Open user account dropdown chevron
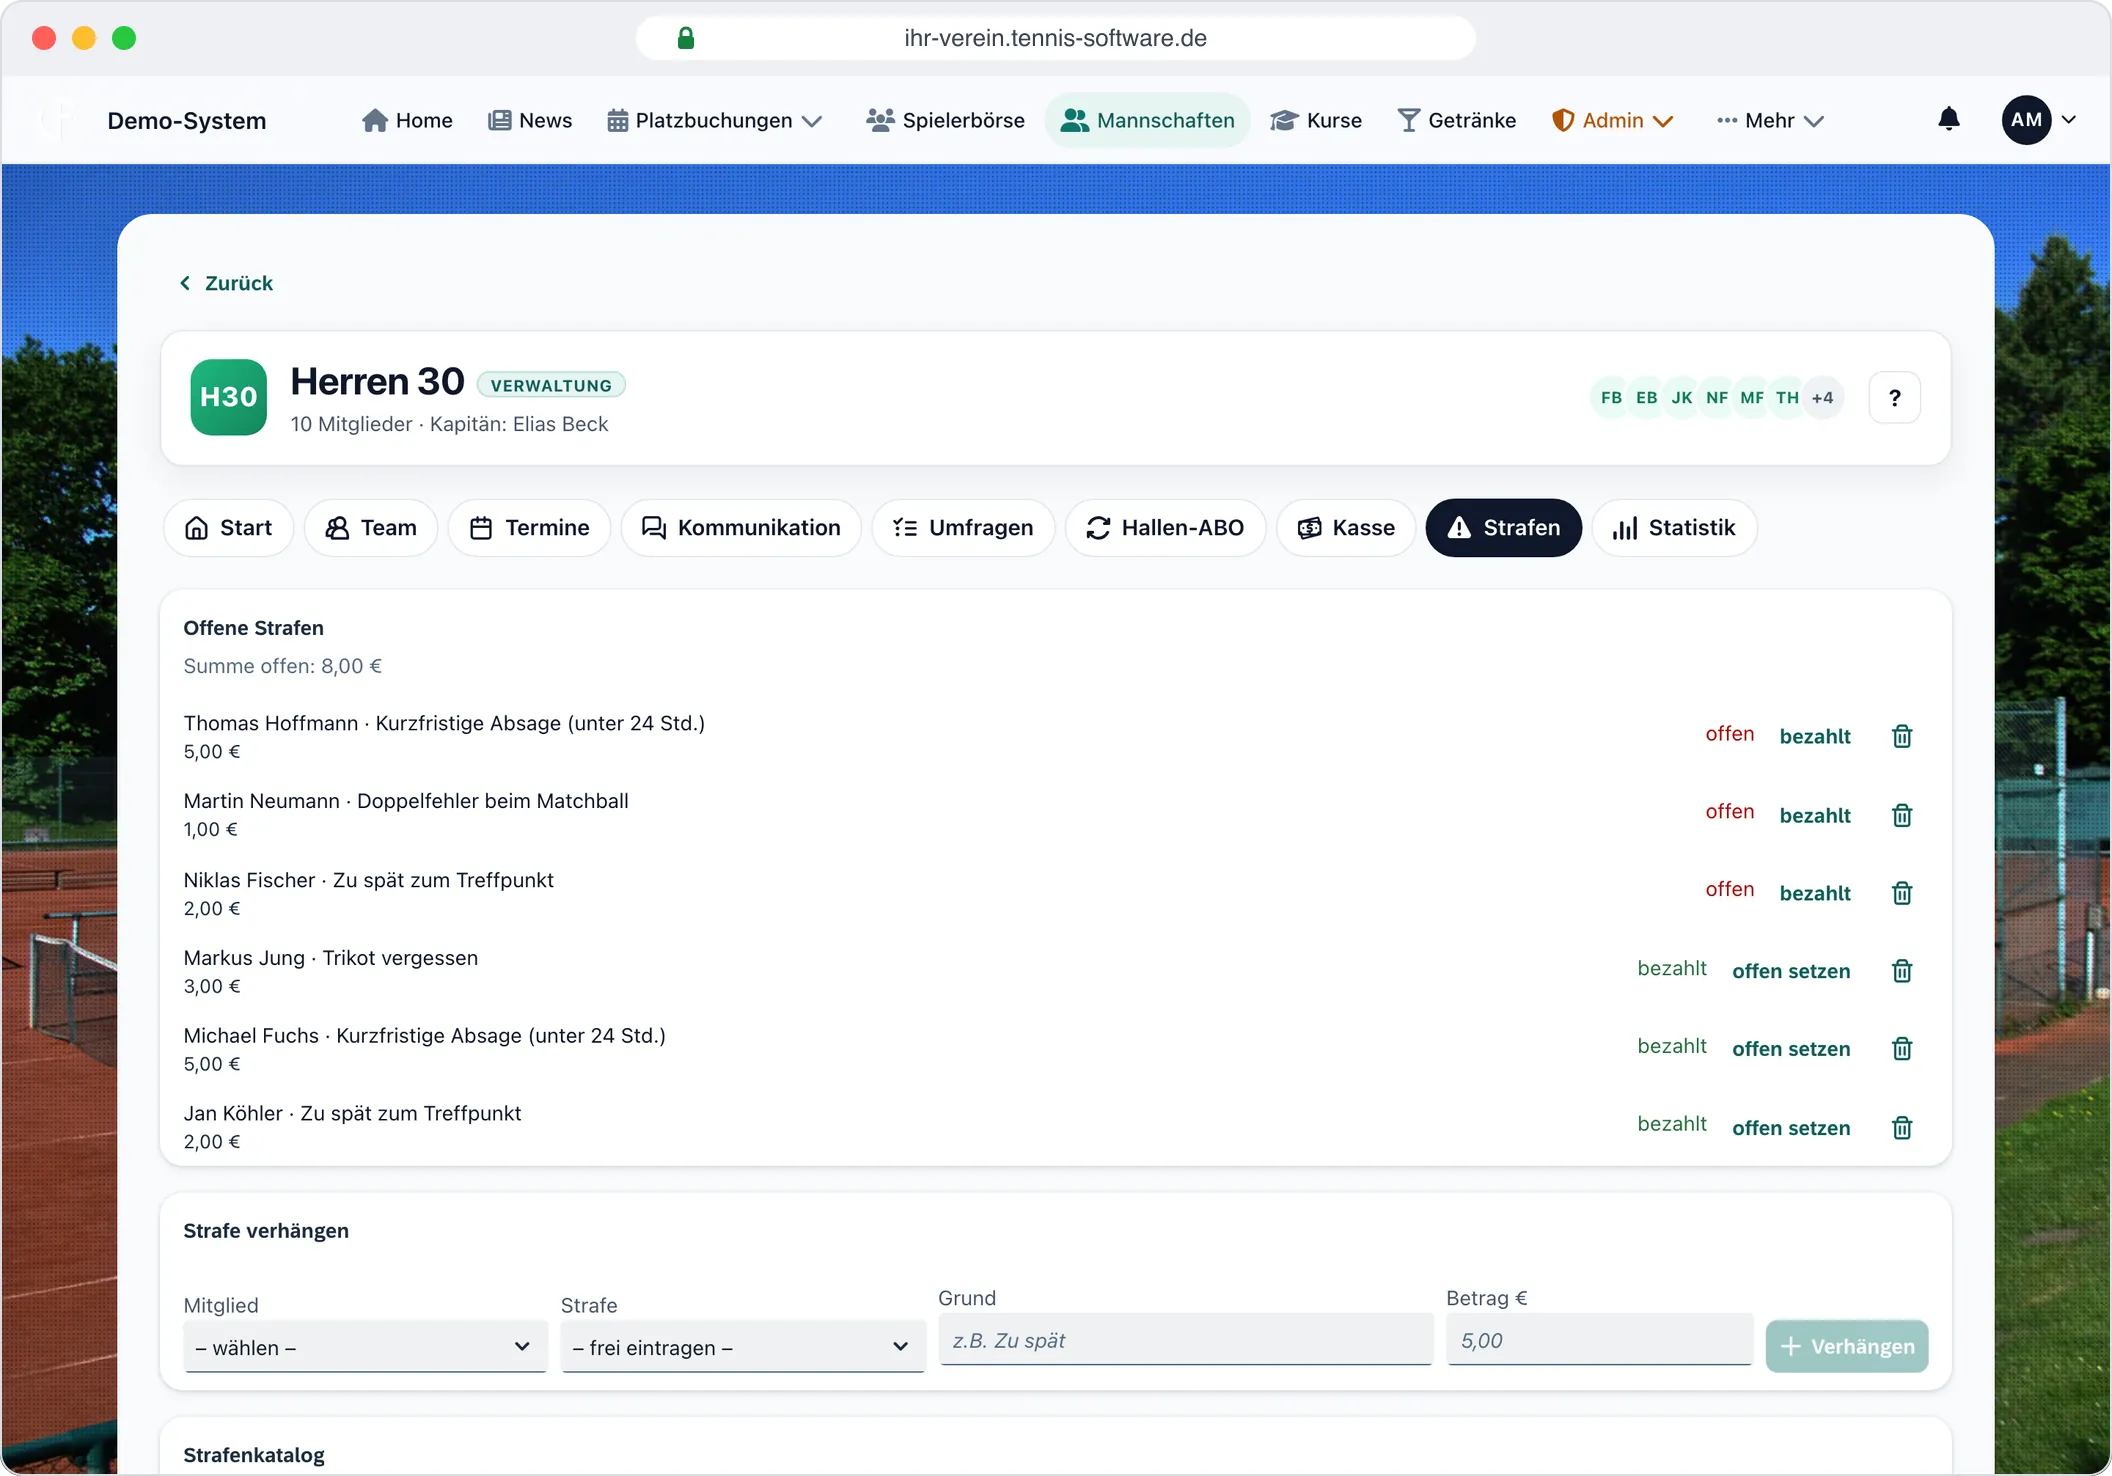 (2069, 120)
